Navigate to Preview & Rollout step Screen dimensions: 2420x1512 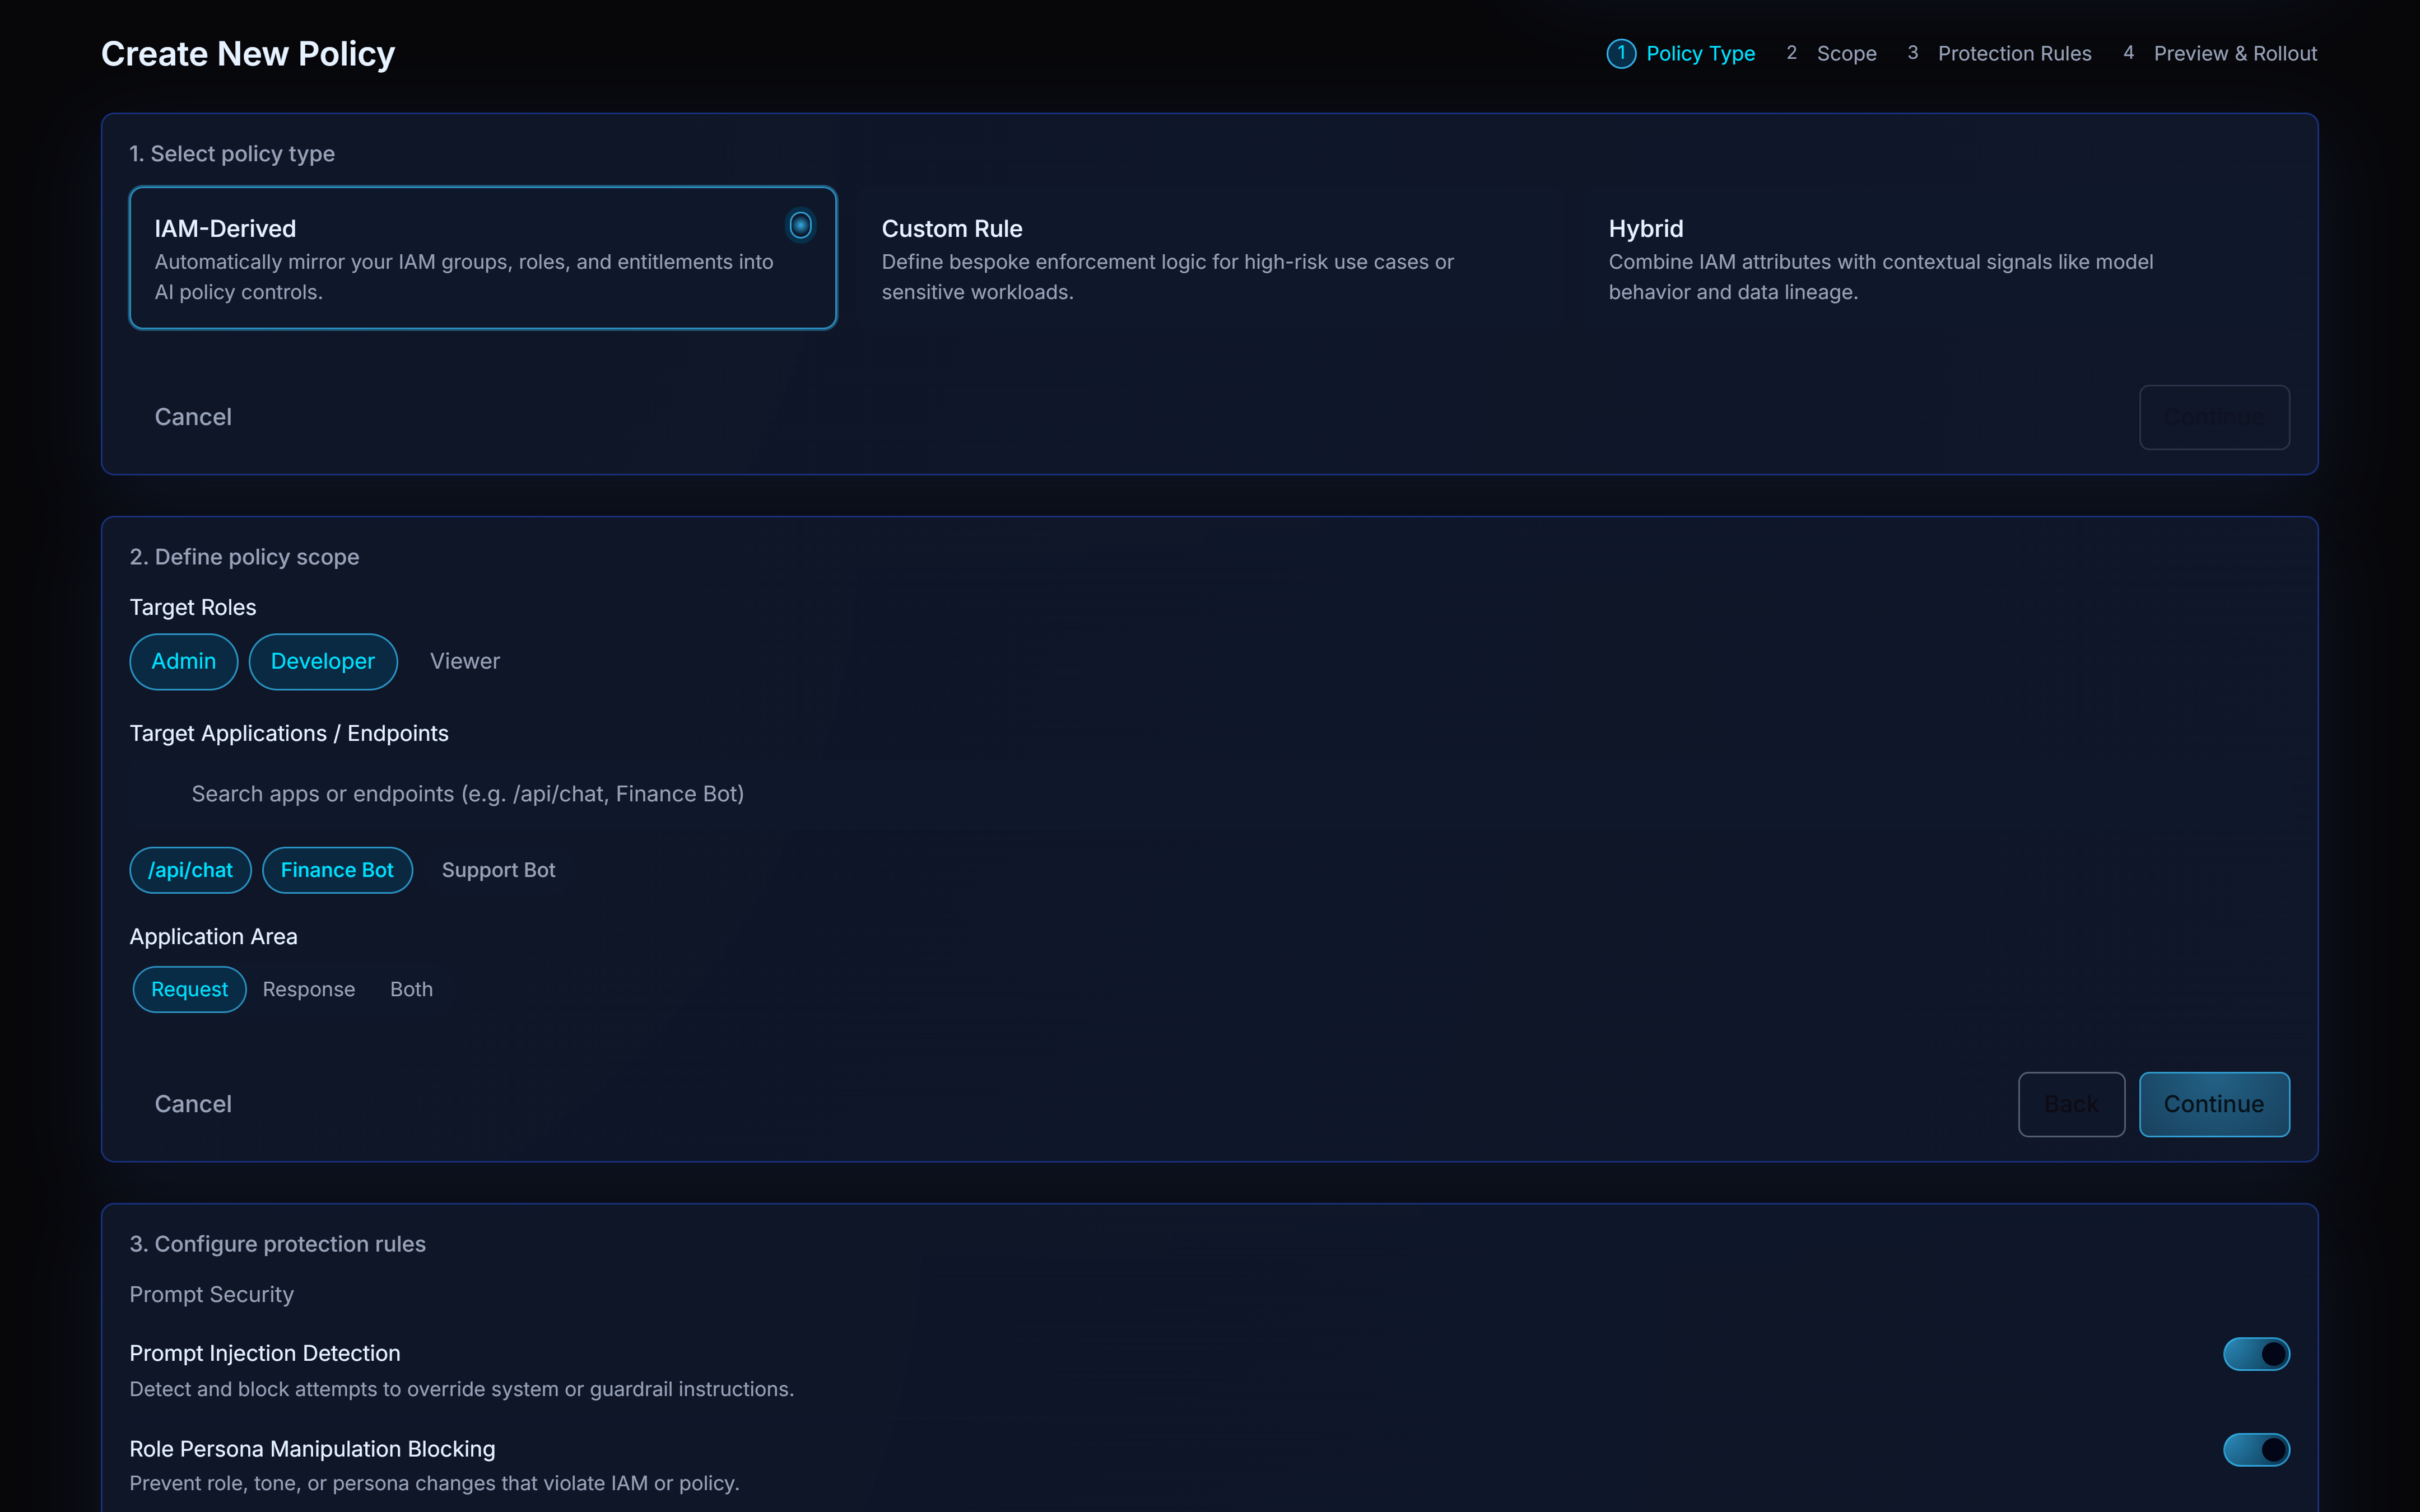tap(2234, 53)
